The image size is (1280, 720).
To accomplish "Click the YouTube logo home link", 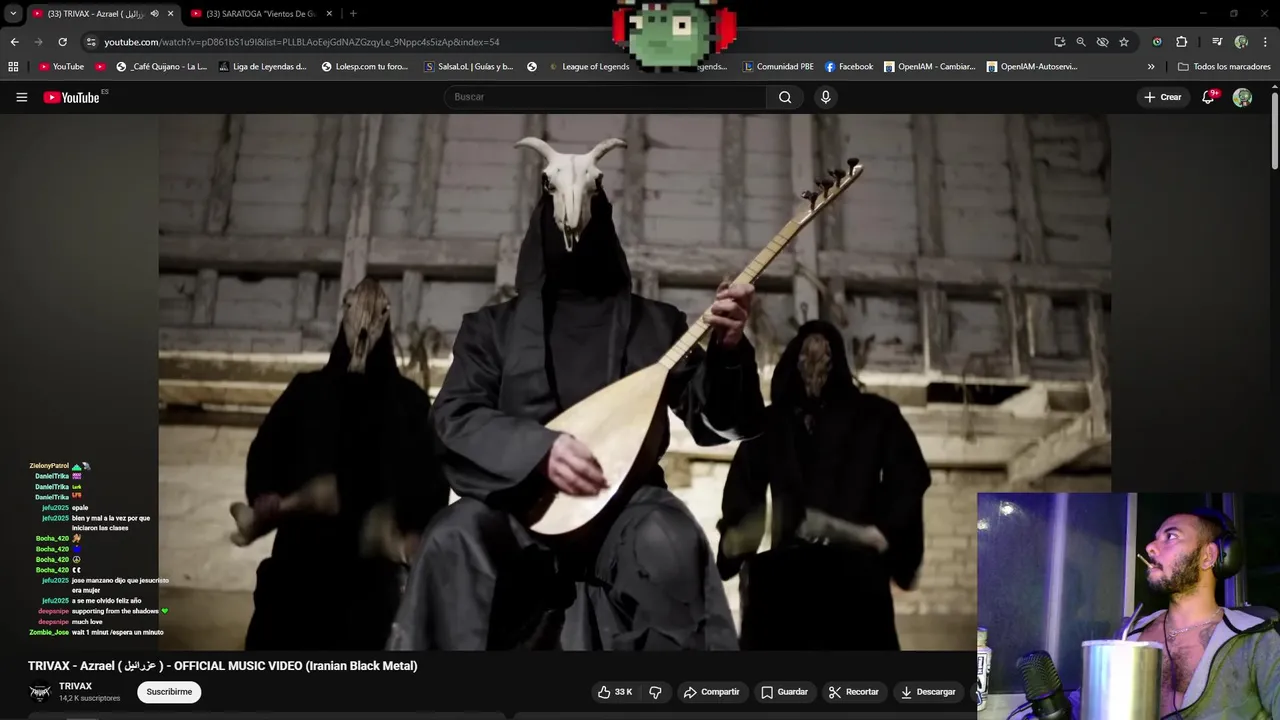I will point(71,97).
